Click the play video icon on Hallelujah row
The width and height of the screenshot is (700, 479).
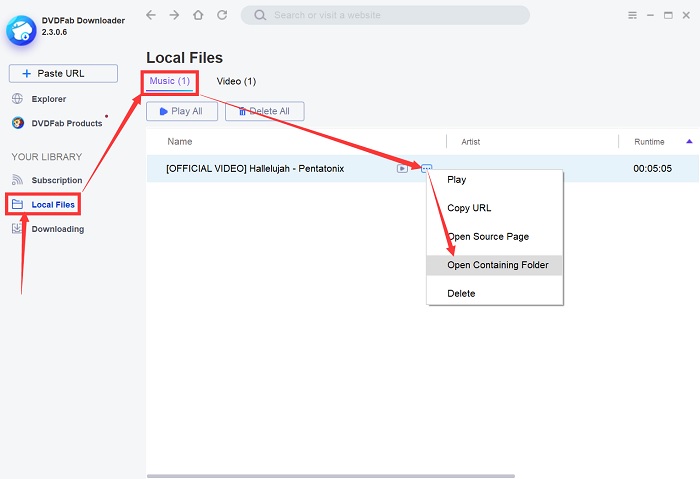click(402, 168)
